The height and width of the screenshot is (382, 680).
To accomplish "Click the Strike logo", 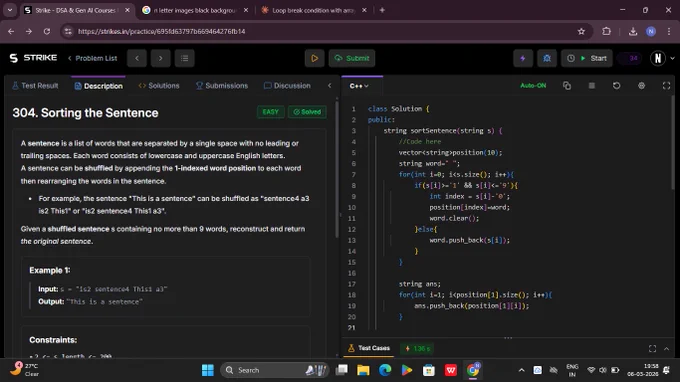I will click(33, 58).
